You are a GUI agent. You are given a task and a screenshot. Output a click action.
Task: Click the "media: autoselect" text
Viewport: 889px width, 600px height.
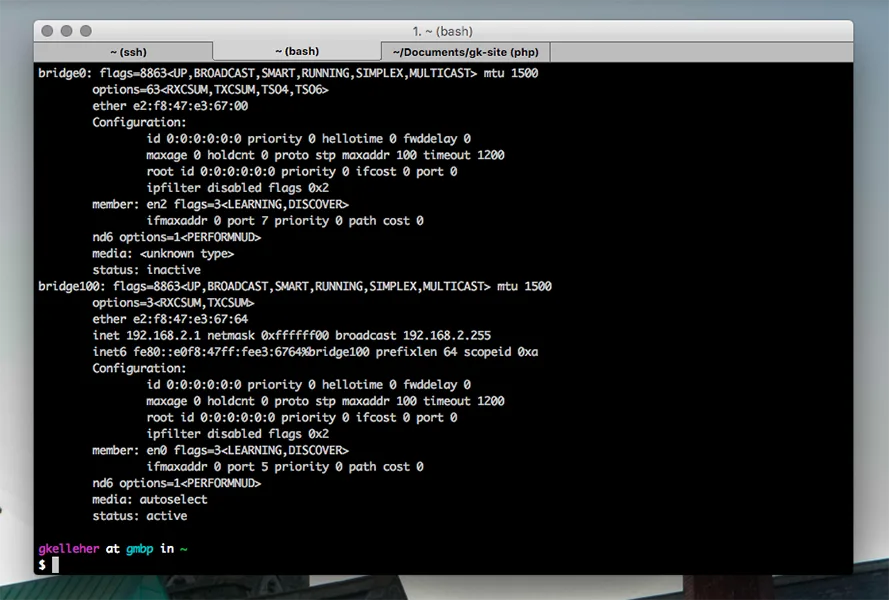pyautogui.click(x=150, y=499)
